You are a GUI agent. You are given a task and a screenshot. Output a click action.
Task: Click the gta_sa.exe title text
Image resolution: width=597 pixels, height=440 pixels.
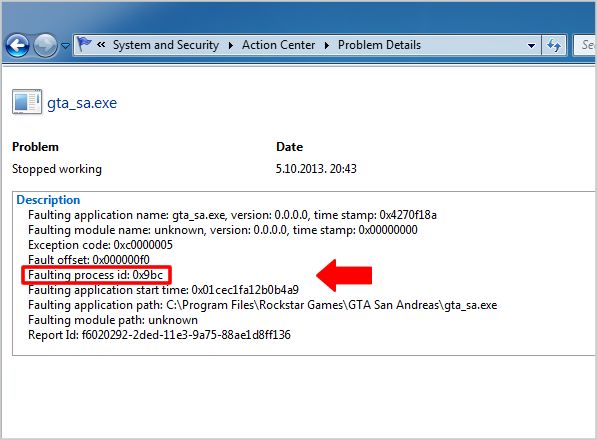tap(82, 103)
